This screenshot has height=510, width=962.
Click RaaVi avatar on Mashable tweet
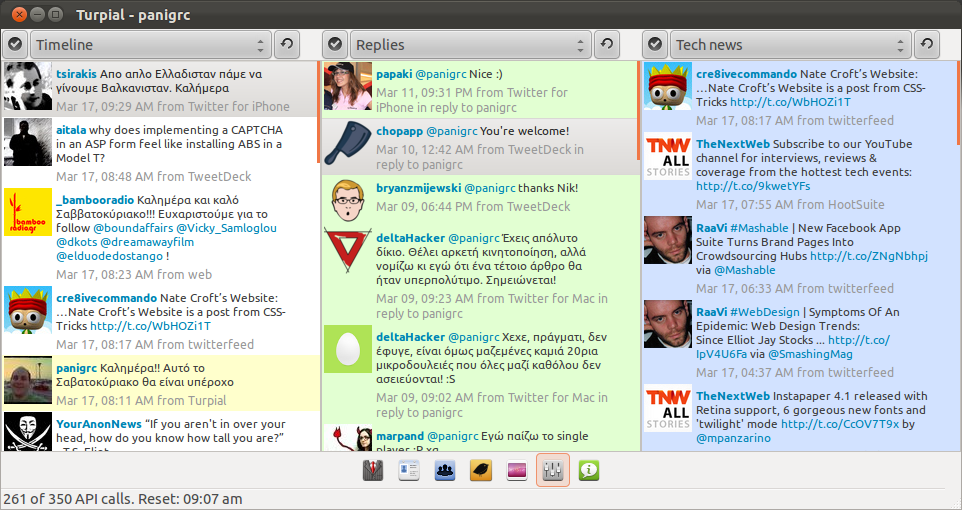[668, 240]
